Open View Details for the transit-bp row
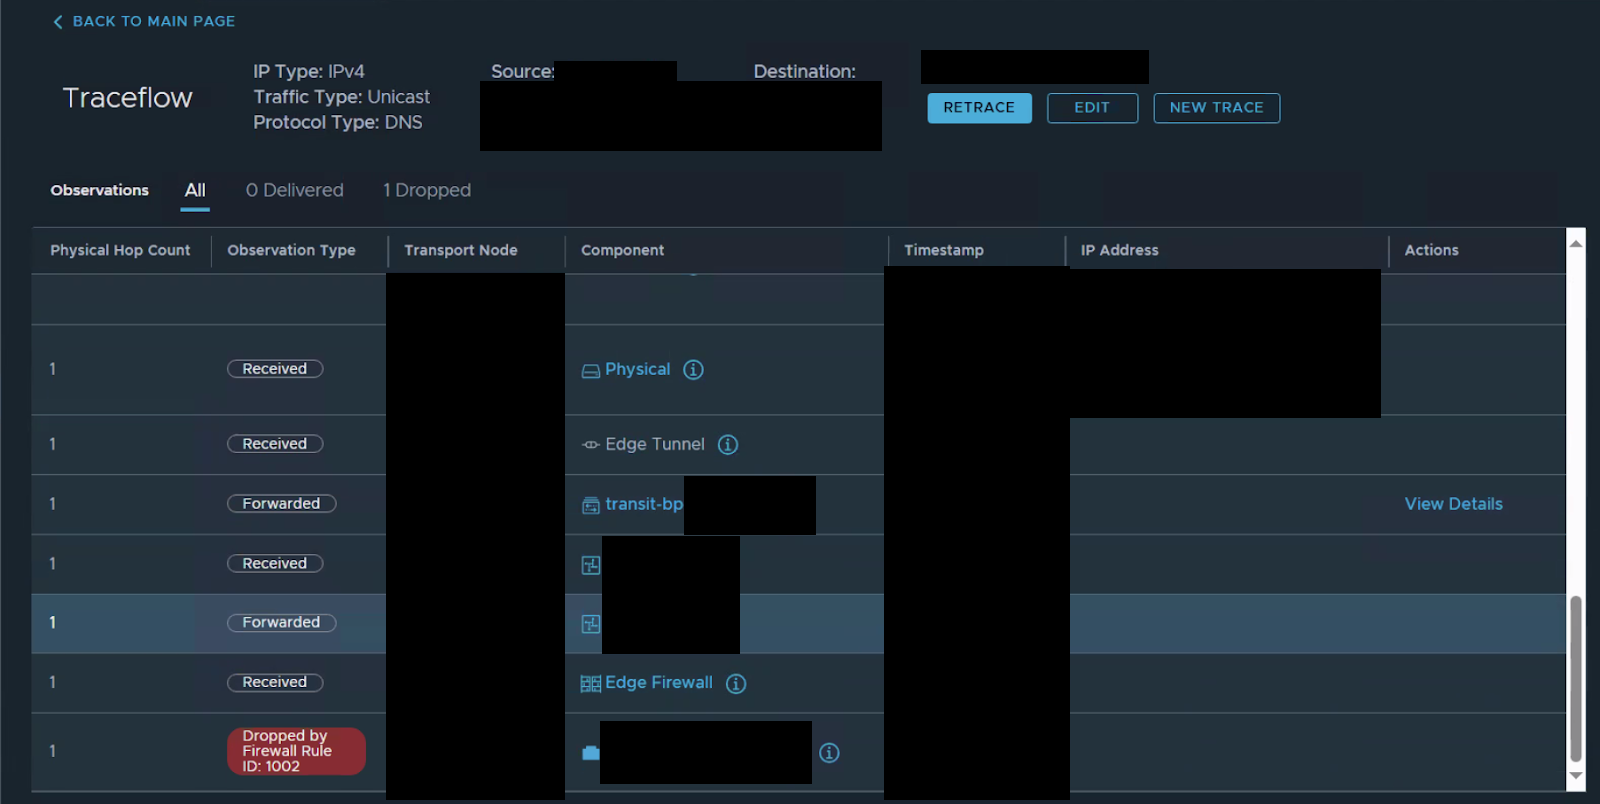1600x804 pixels. coord(1453,504)
